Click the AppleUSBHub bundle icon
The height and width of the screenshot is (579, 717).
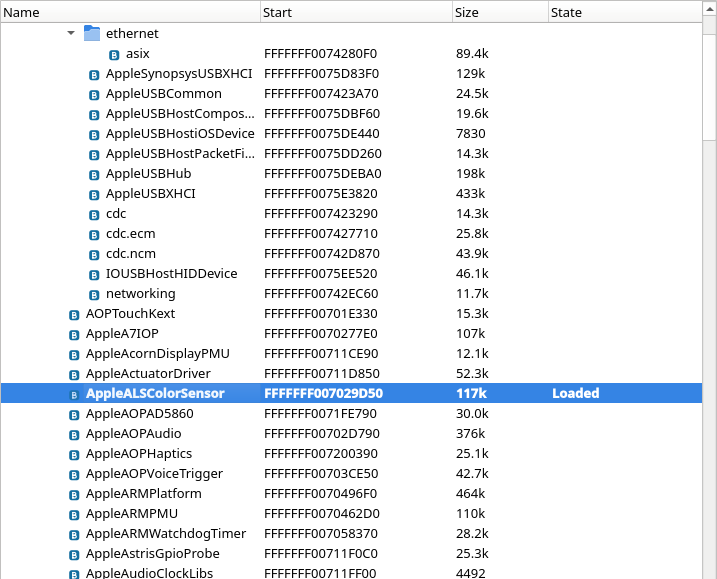(94, 175)
